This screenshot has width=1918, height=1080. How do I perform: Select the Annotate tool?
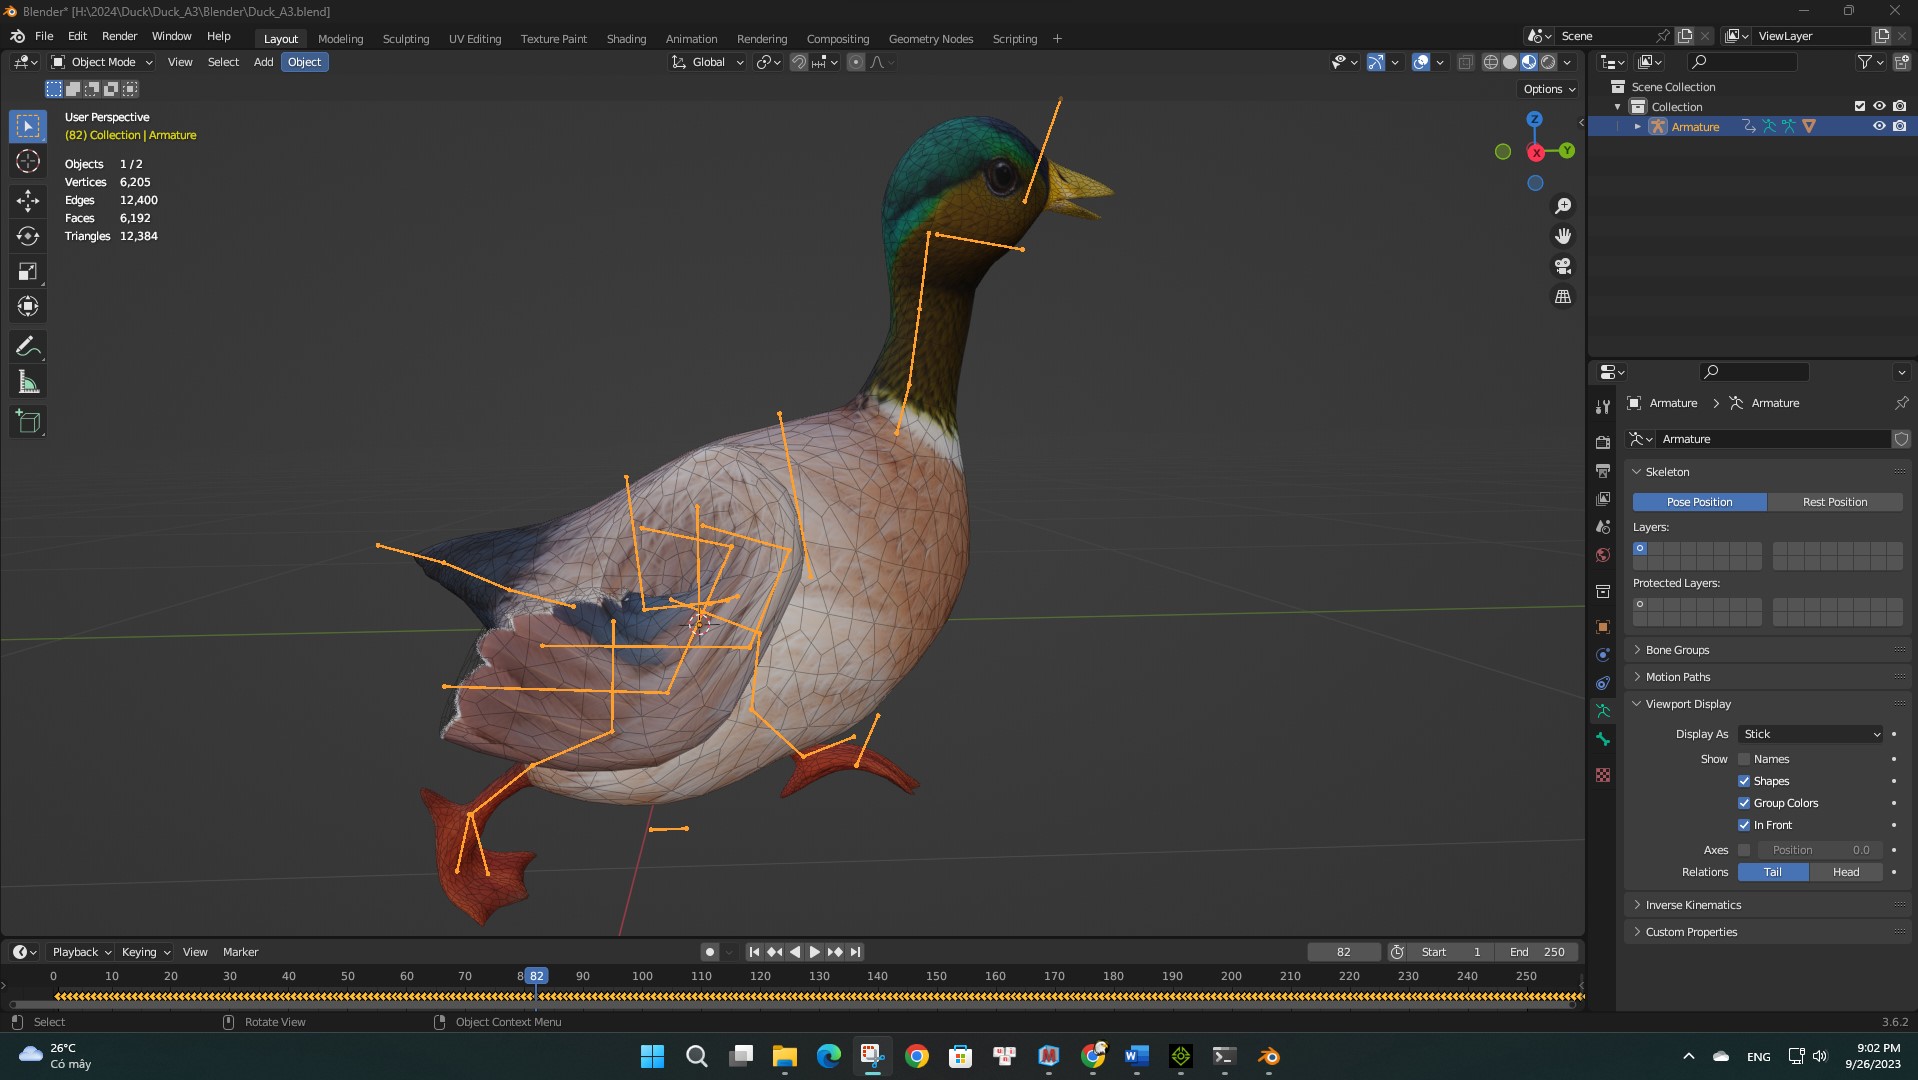pyautogui.click(x=28, y=345)
